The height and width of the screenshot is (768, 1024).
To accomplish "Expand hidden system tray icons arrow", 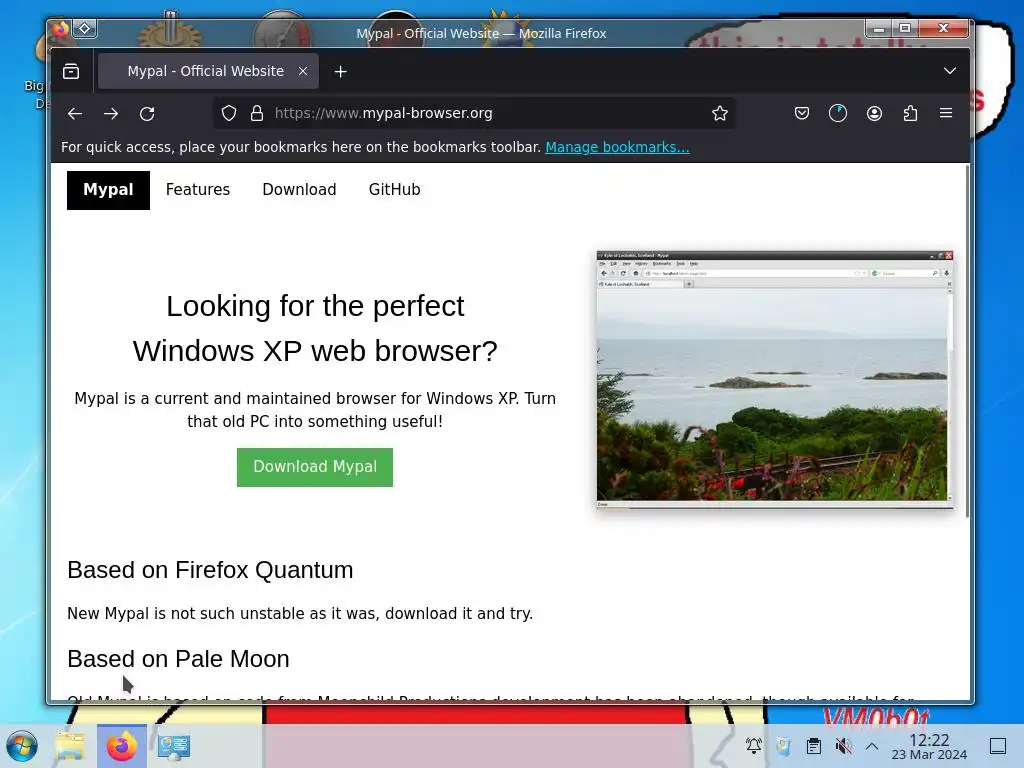I will tap(872, 746).
